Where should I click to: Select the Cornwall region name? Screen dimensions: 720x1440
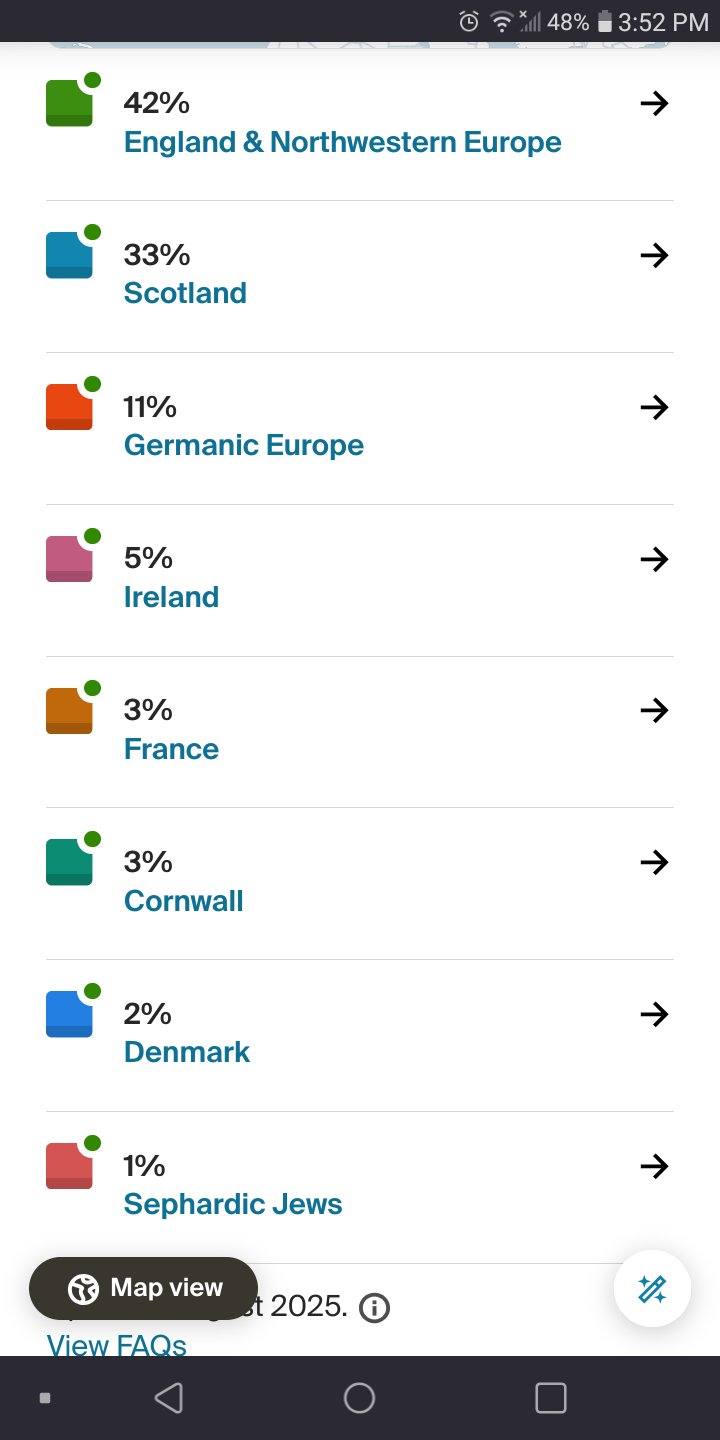[x=184, y=901]
